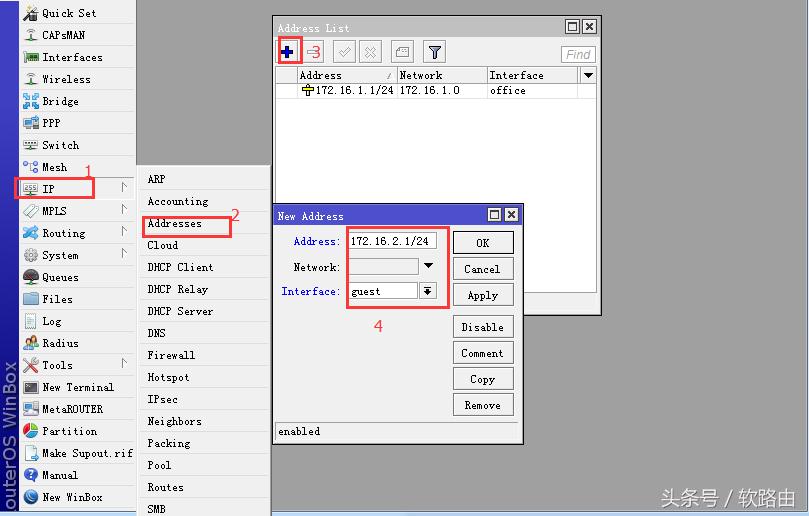Open the Partition pie icon

30,431
